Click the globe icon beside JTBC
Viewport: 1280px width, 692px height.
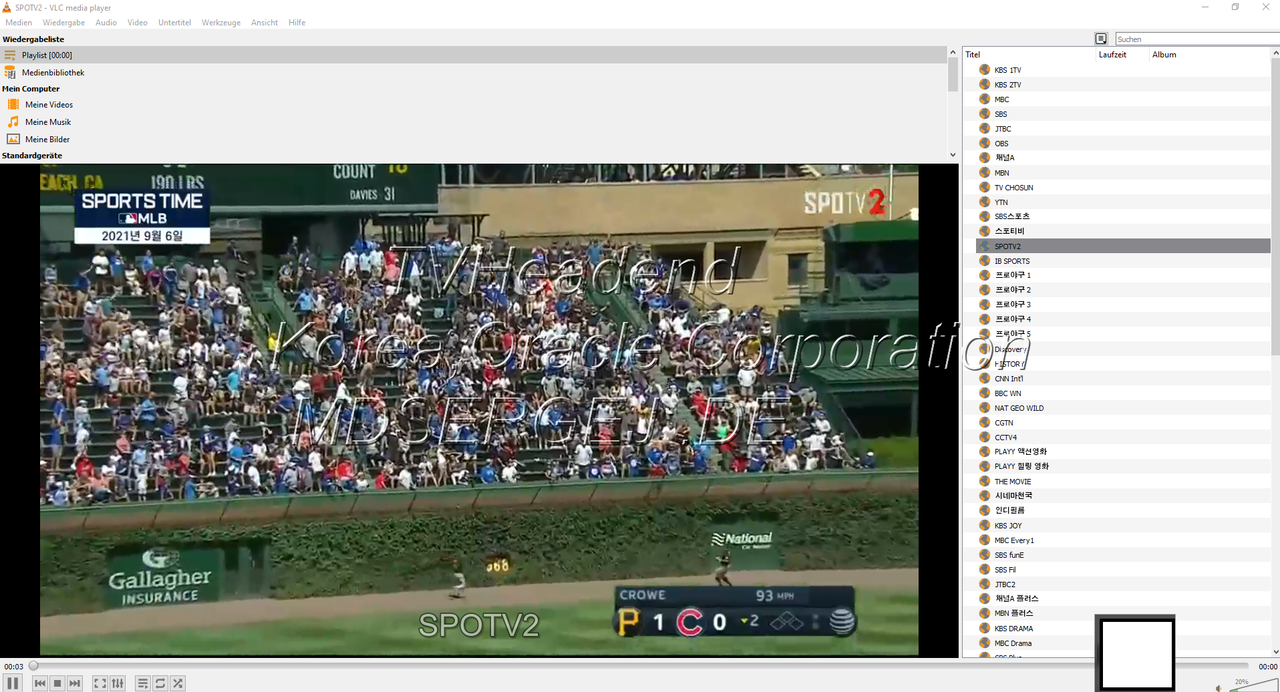[984, 129]
